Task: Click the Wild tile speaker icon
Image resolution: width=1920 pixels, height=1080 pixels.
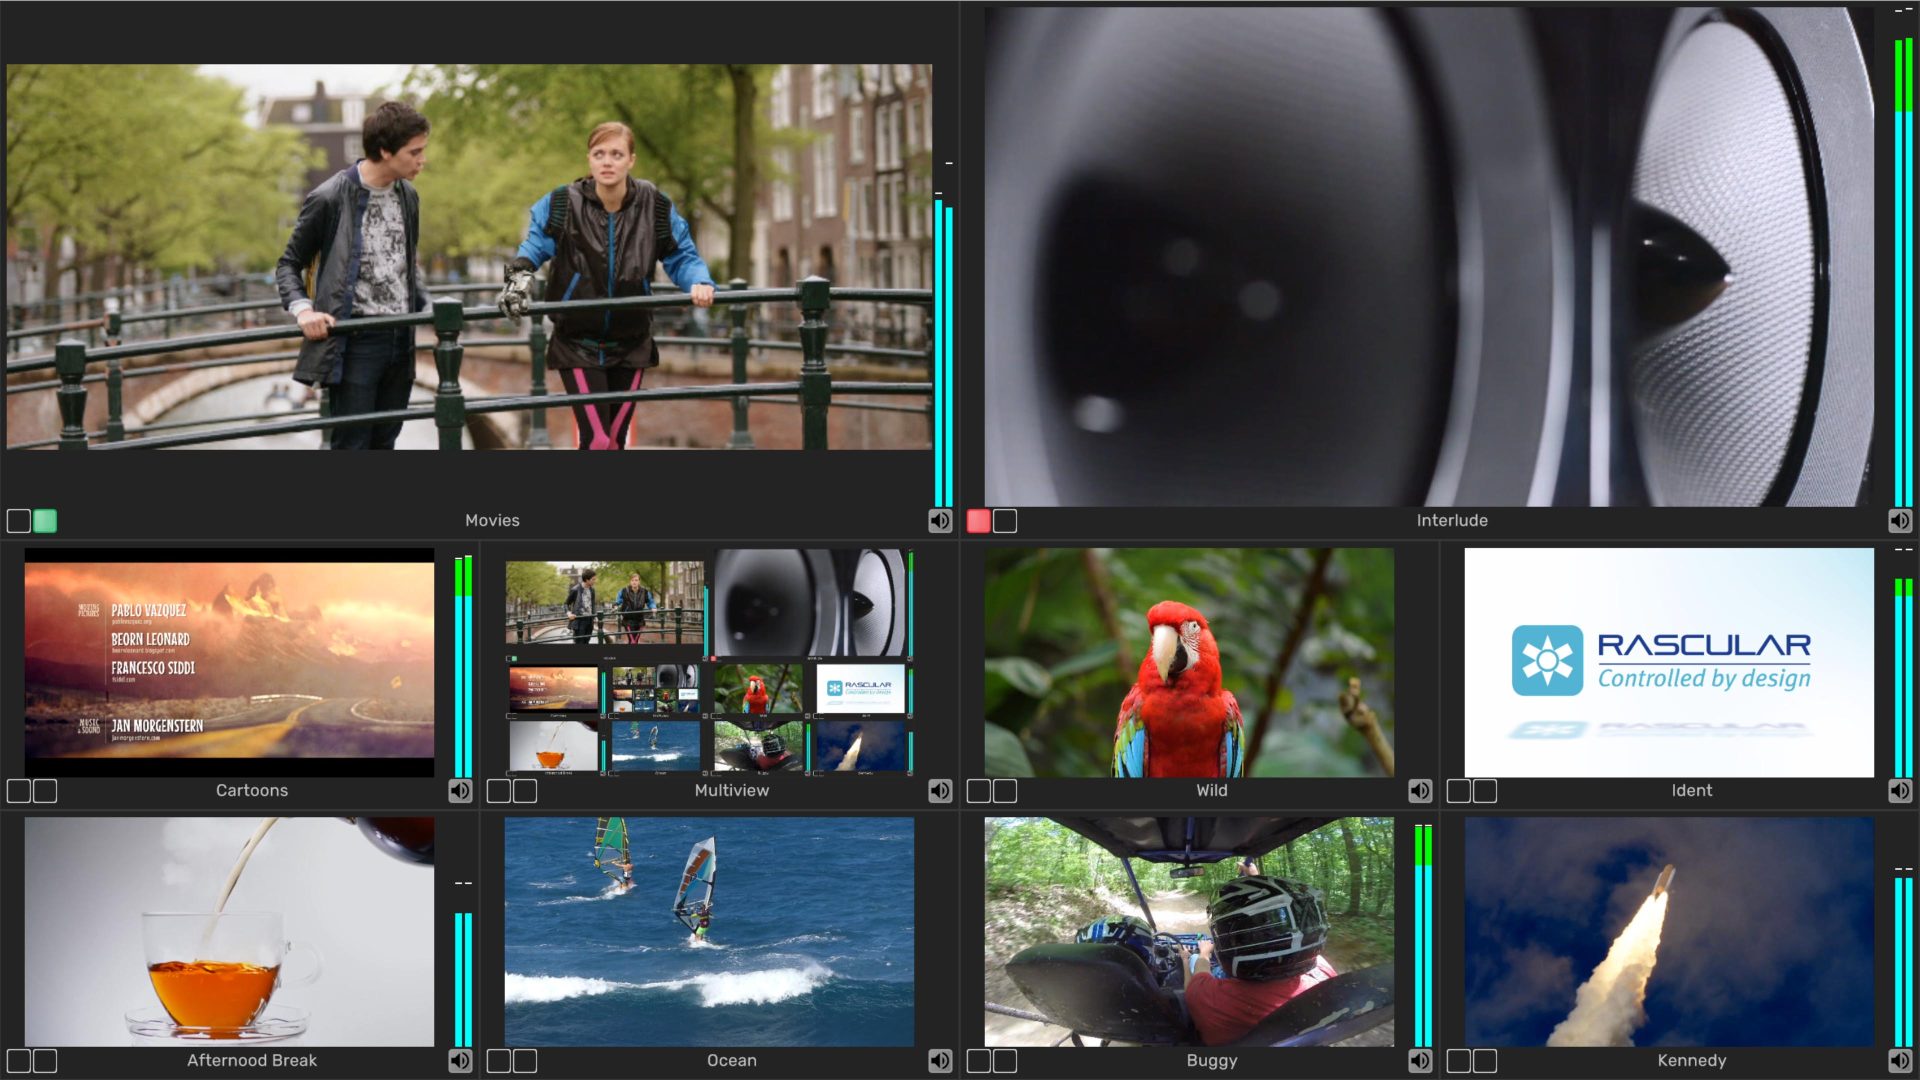Action: pyautogui.click(x=1420, y=791)
